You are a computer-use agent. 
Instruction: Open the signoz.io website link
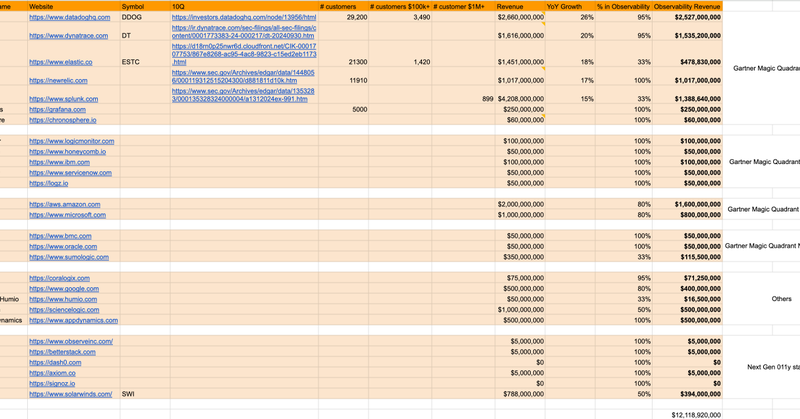point(52,384)
